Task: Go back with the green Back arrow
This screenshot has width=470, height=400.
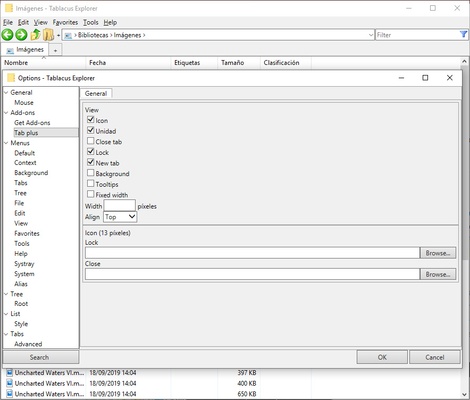Action: 7,35
